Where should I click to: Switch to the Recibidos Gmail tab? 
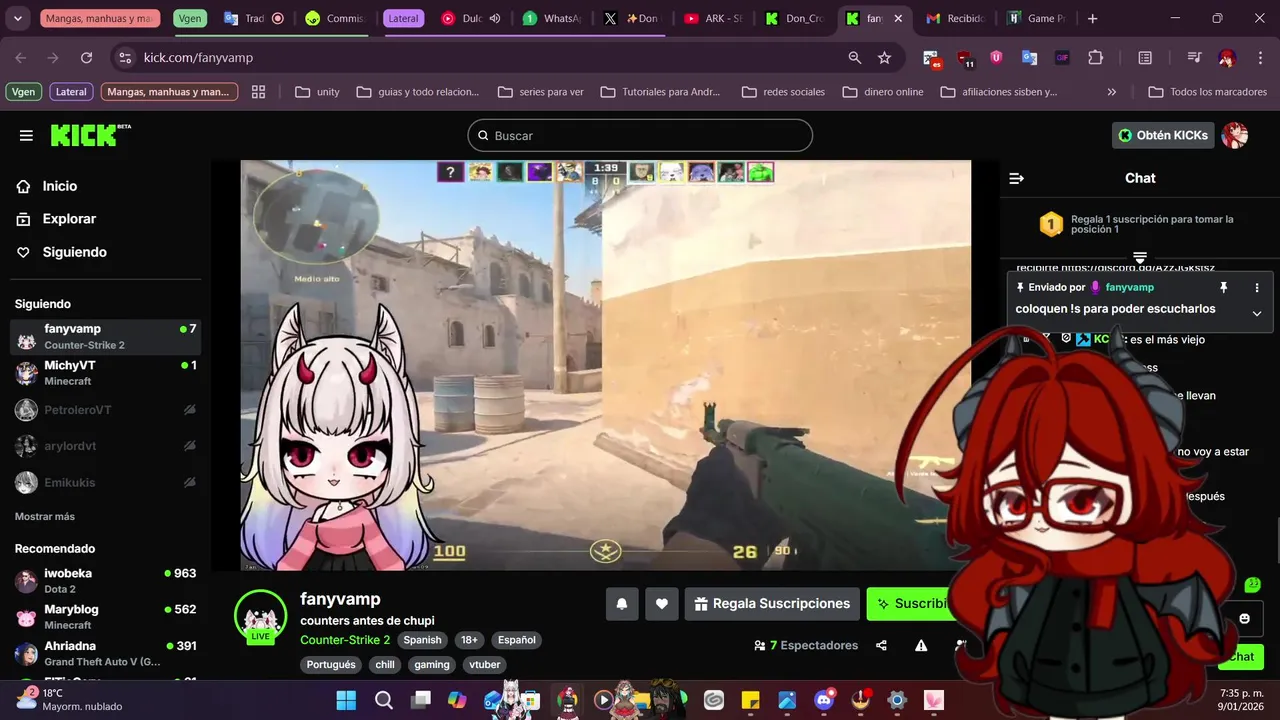tap(957, 18)
